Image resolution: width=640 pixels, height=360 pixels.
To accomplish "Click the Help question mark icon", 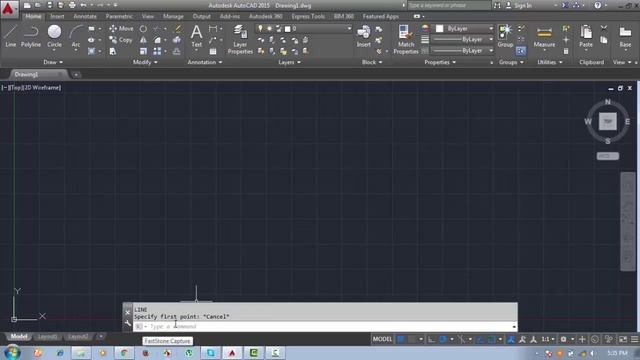I will coord(598,5).
